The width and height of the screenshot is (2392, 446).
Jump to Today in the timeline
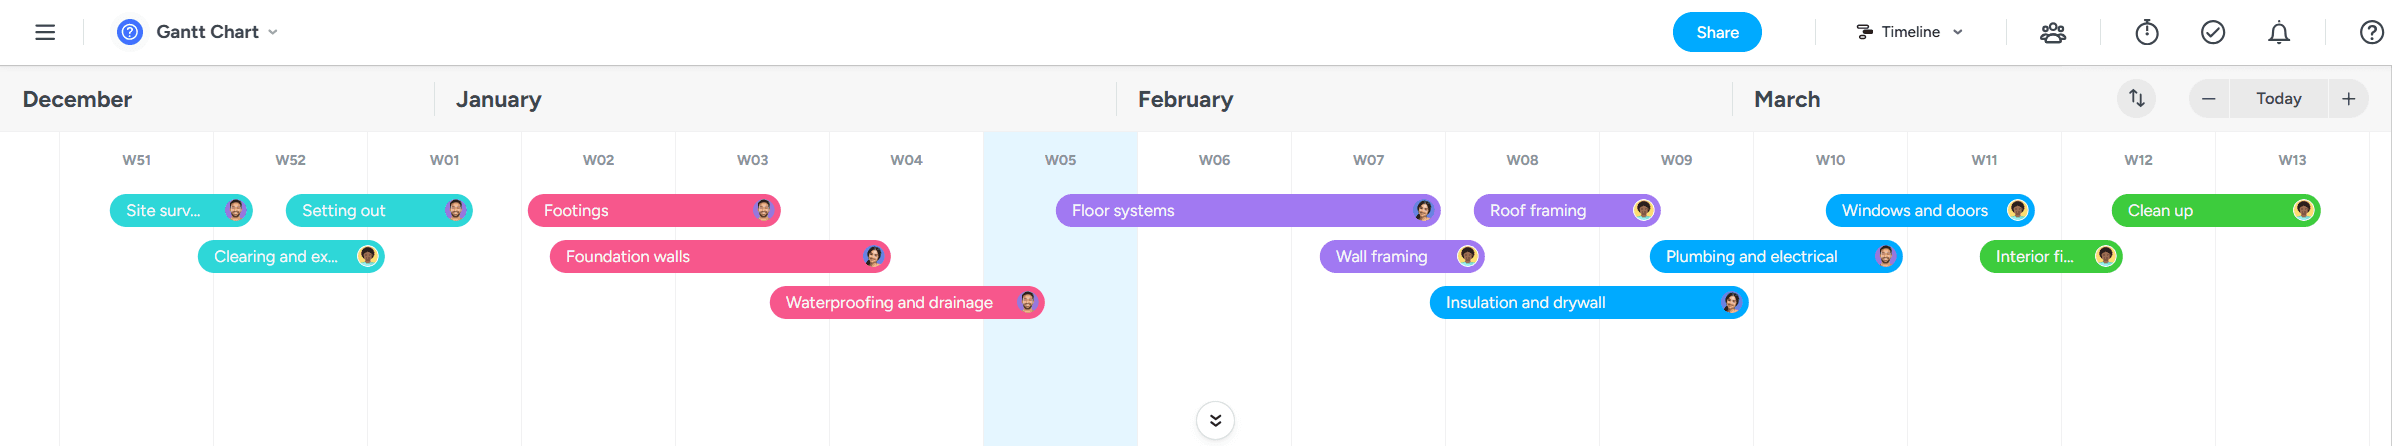point(2279,99)
